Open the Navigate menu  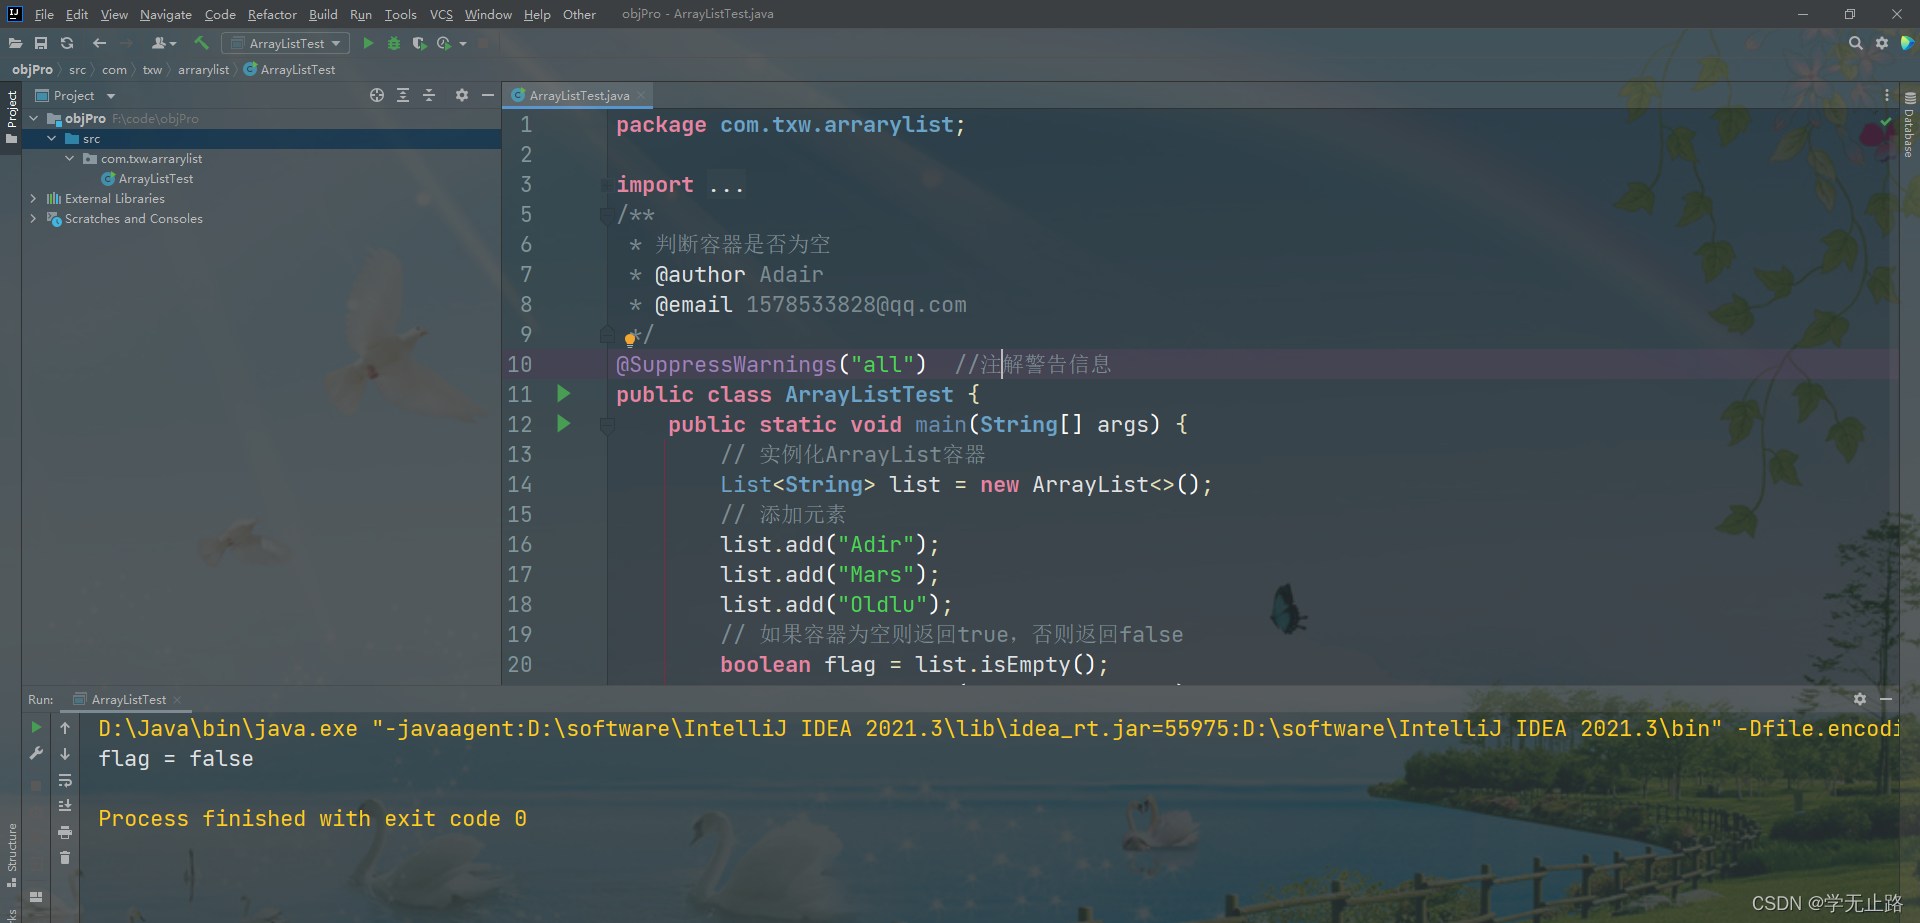coord(166,14)
